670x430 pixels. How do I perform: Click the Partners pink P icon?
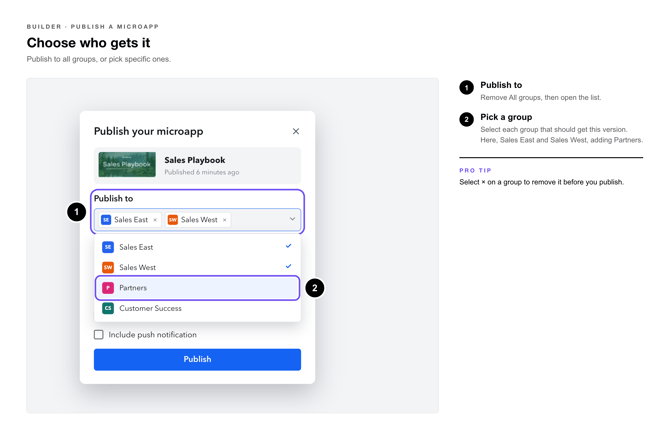click(108, 288)
